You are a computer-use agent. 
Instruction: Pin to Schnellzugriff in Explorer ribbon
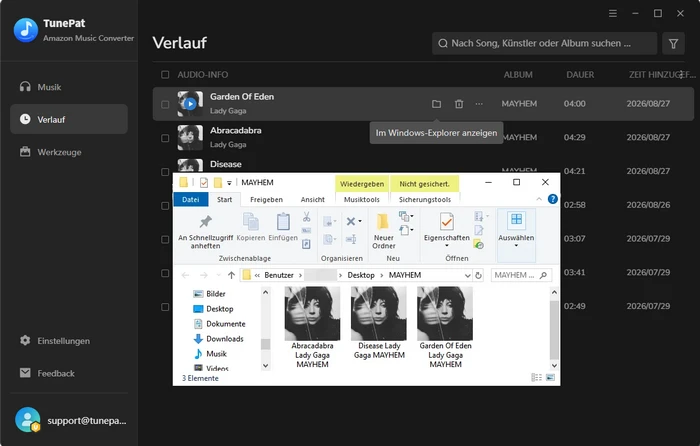(205, 232)
